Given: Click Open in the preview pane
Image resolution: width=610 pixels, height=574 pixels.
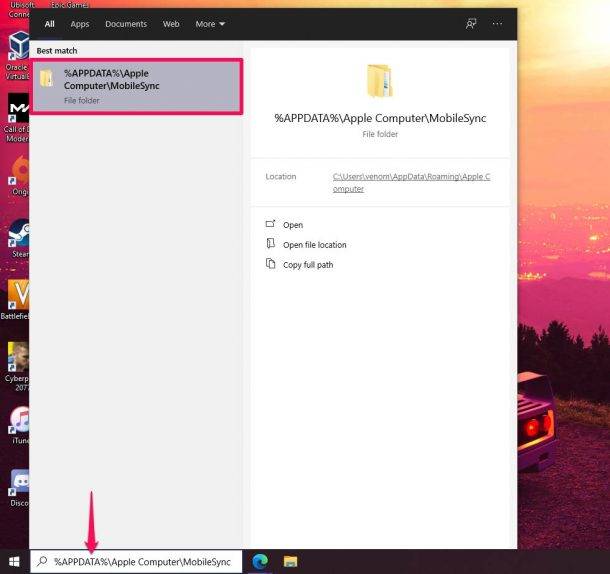Looking at the screenshot, I should (x=292, y=225).
